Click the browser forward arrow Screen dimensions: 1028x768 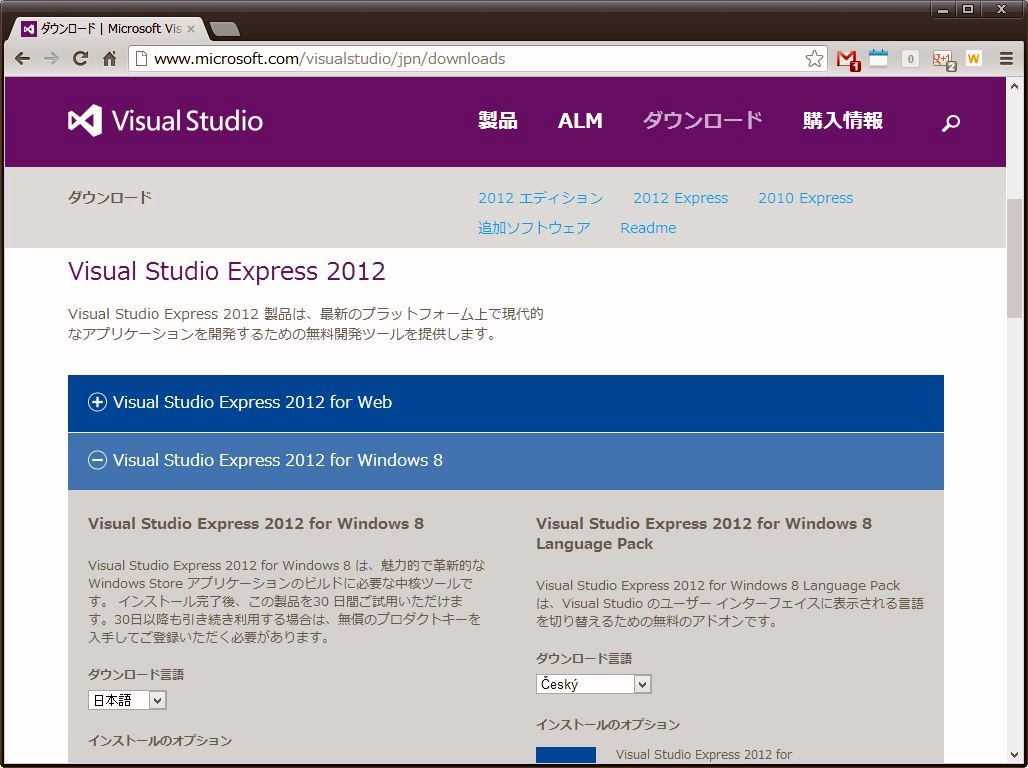coord(51,59)
